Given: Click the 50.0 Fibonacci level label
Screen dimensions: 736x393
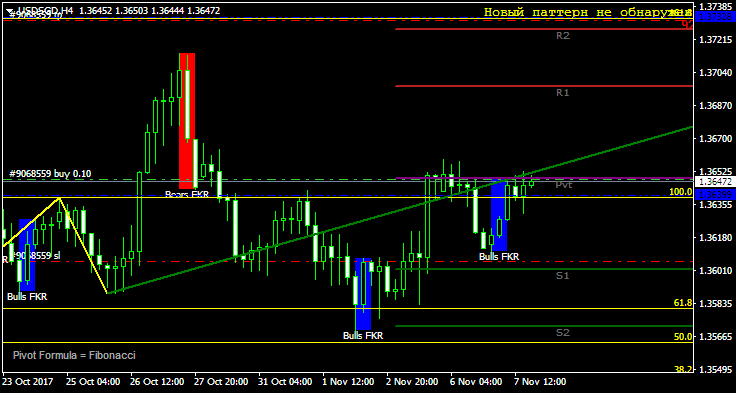Looking at the screenshot, I should [683, 337].
